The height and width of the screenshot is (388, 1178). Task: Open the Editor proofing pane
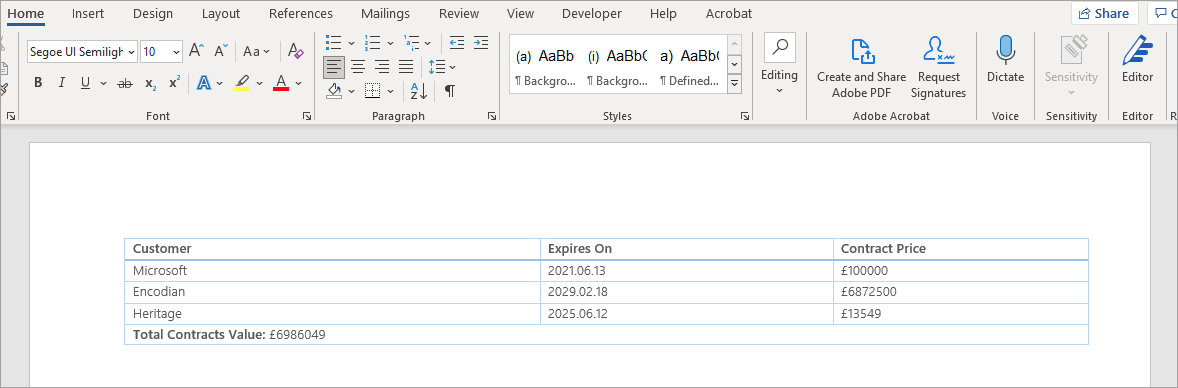[1137, 60]
